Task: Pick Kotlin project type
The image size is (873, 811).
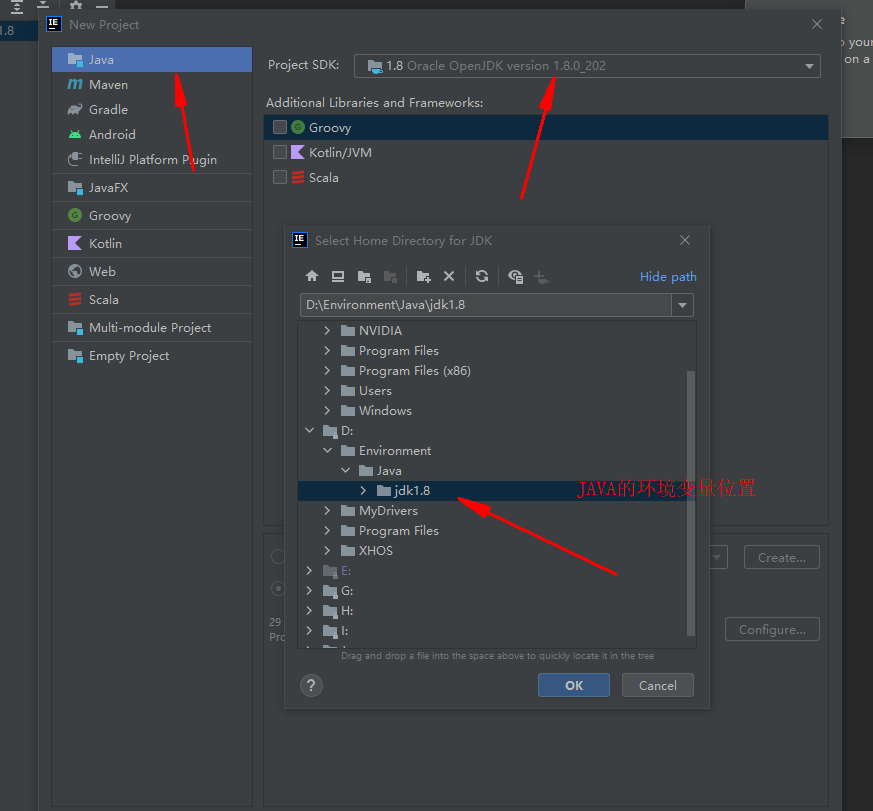Action: coord(152,243)
